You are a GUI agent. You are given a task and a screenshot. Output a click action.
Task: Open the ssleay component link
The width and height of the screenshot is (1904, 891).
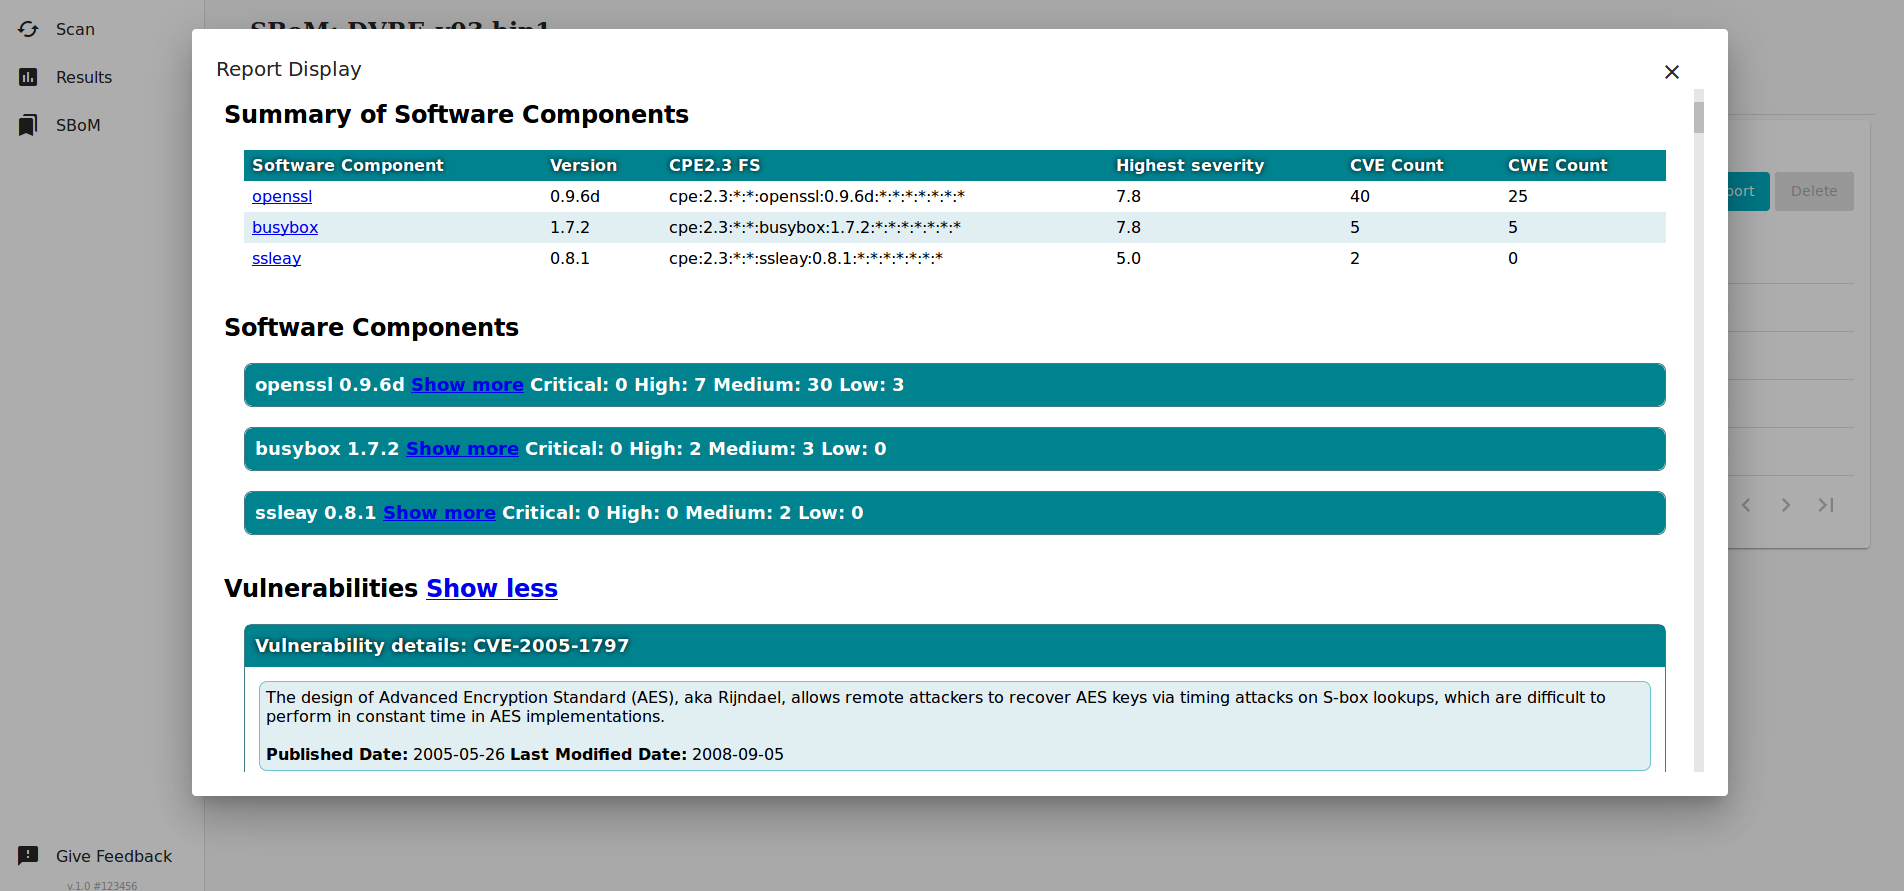coord(276,259)
